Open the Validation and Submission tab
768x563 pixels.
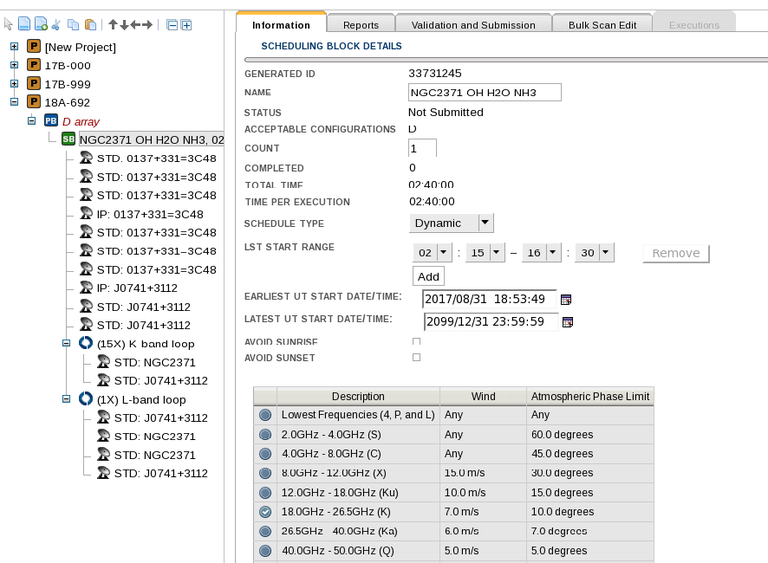pyautogui.click(x=473, y=25)
